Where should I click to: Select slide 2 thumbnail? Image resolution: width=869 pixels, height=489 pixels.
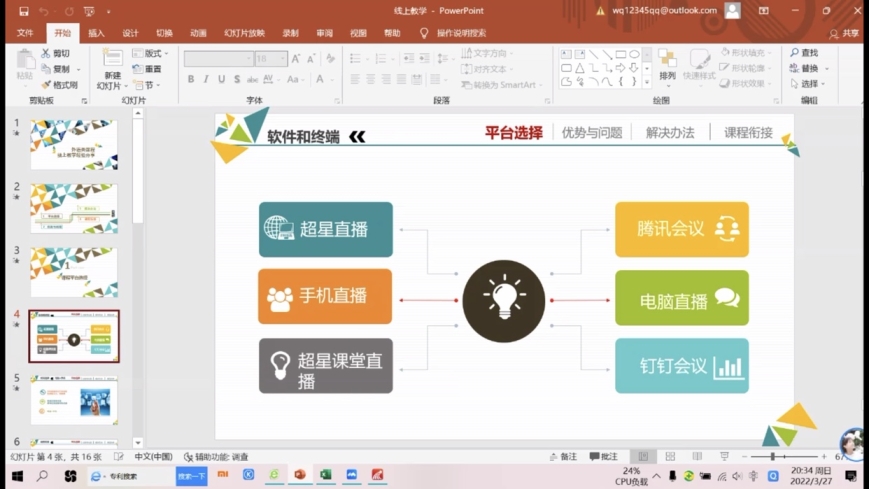pyautogui.click(x=74, y=208)
